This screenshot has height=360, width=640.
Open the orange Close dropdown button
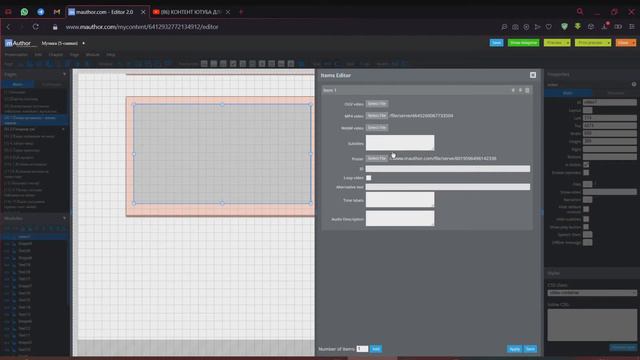click(x=625, y=43)
